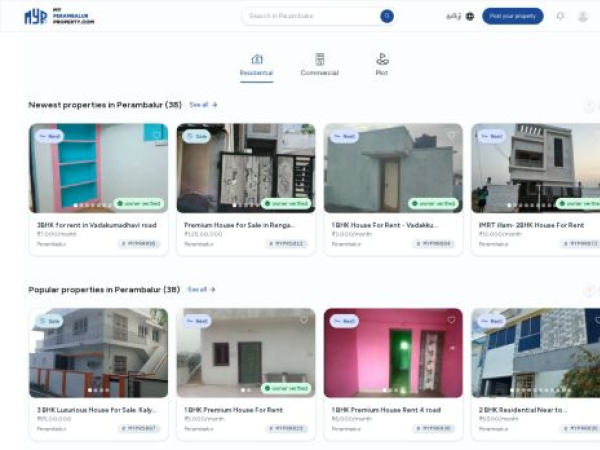Open title Premium House for Sale in Renga...

[240, 225]
